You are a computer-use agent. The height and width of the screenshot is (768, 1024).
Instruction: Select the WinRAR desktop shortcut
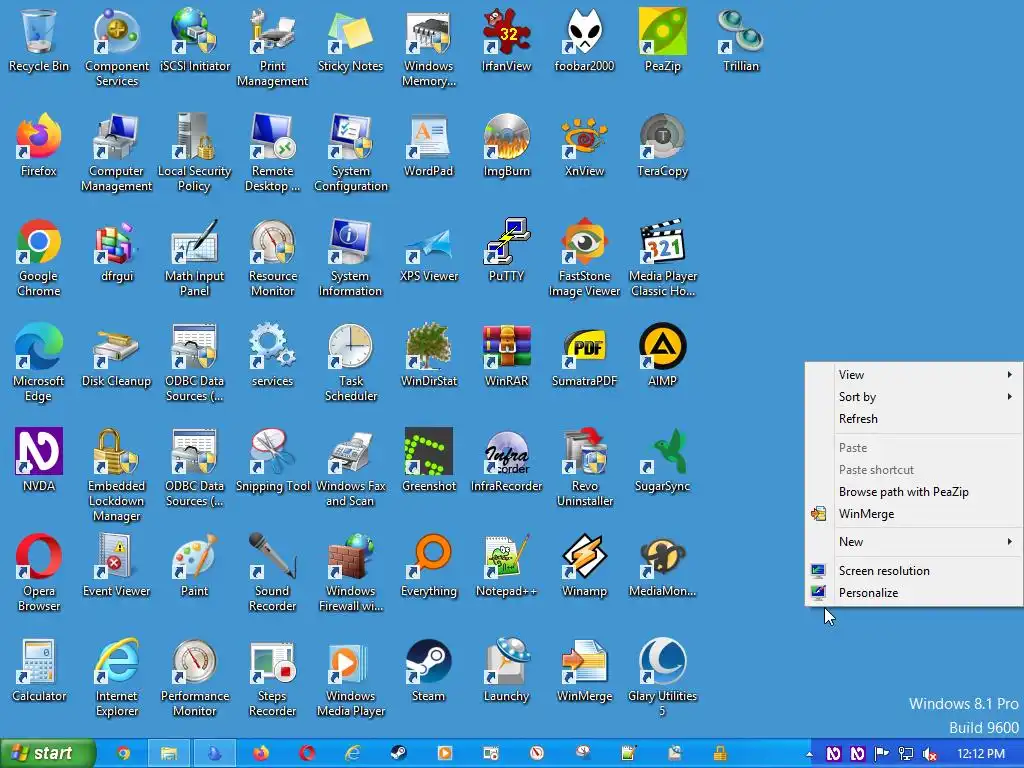(506, 356)
